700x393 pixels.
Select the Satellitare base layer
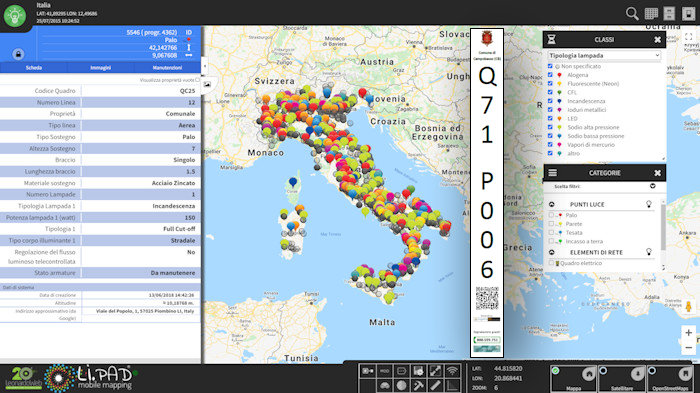[x=621, y=378]
